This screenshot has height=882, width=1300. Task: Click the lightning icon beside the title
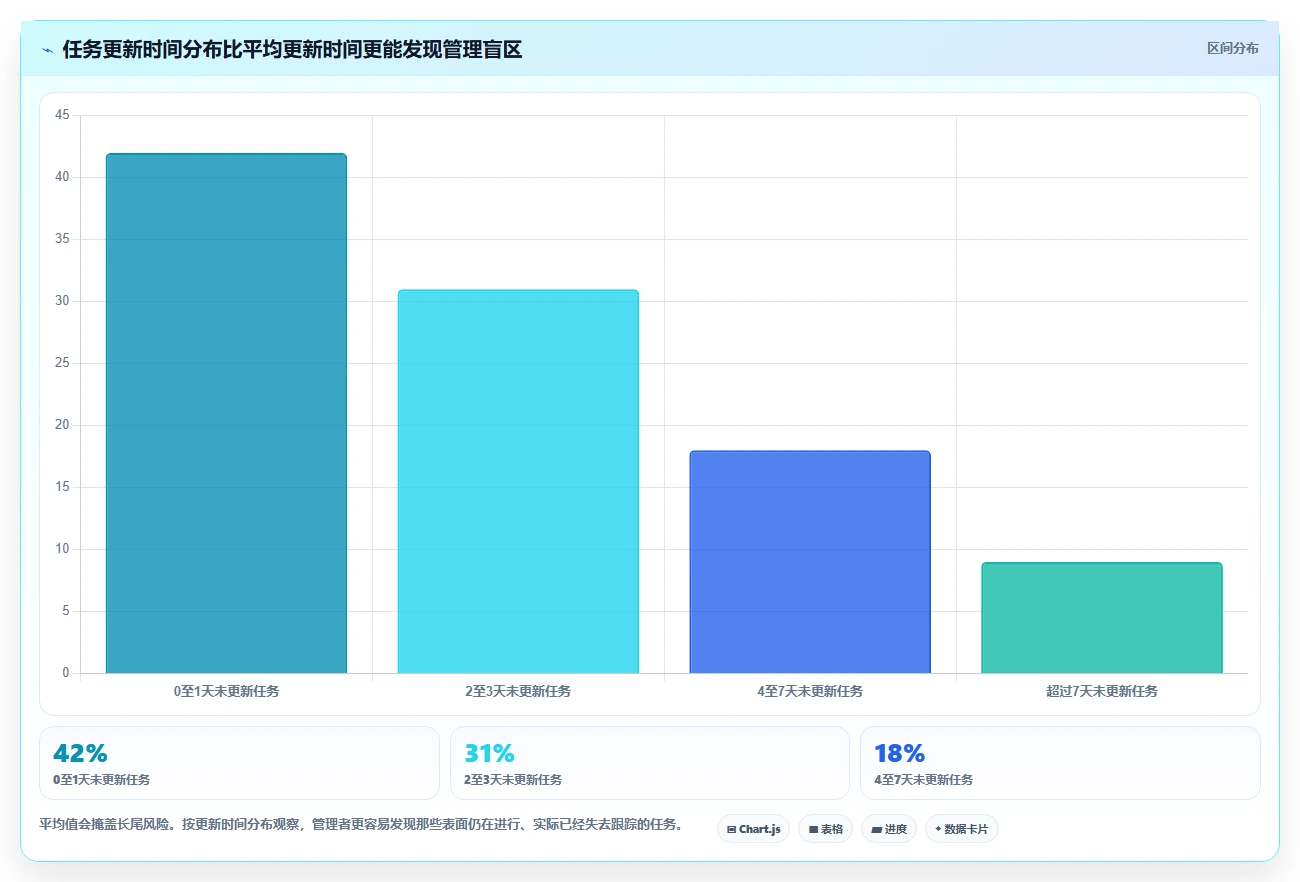[47, 49]
